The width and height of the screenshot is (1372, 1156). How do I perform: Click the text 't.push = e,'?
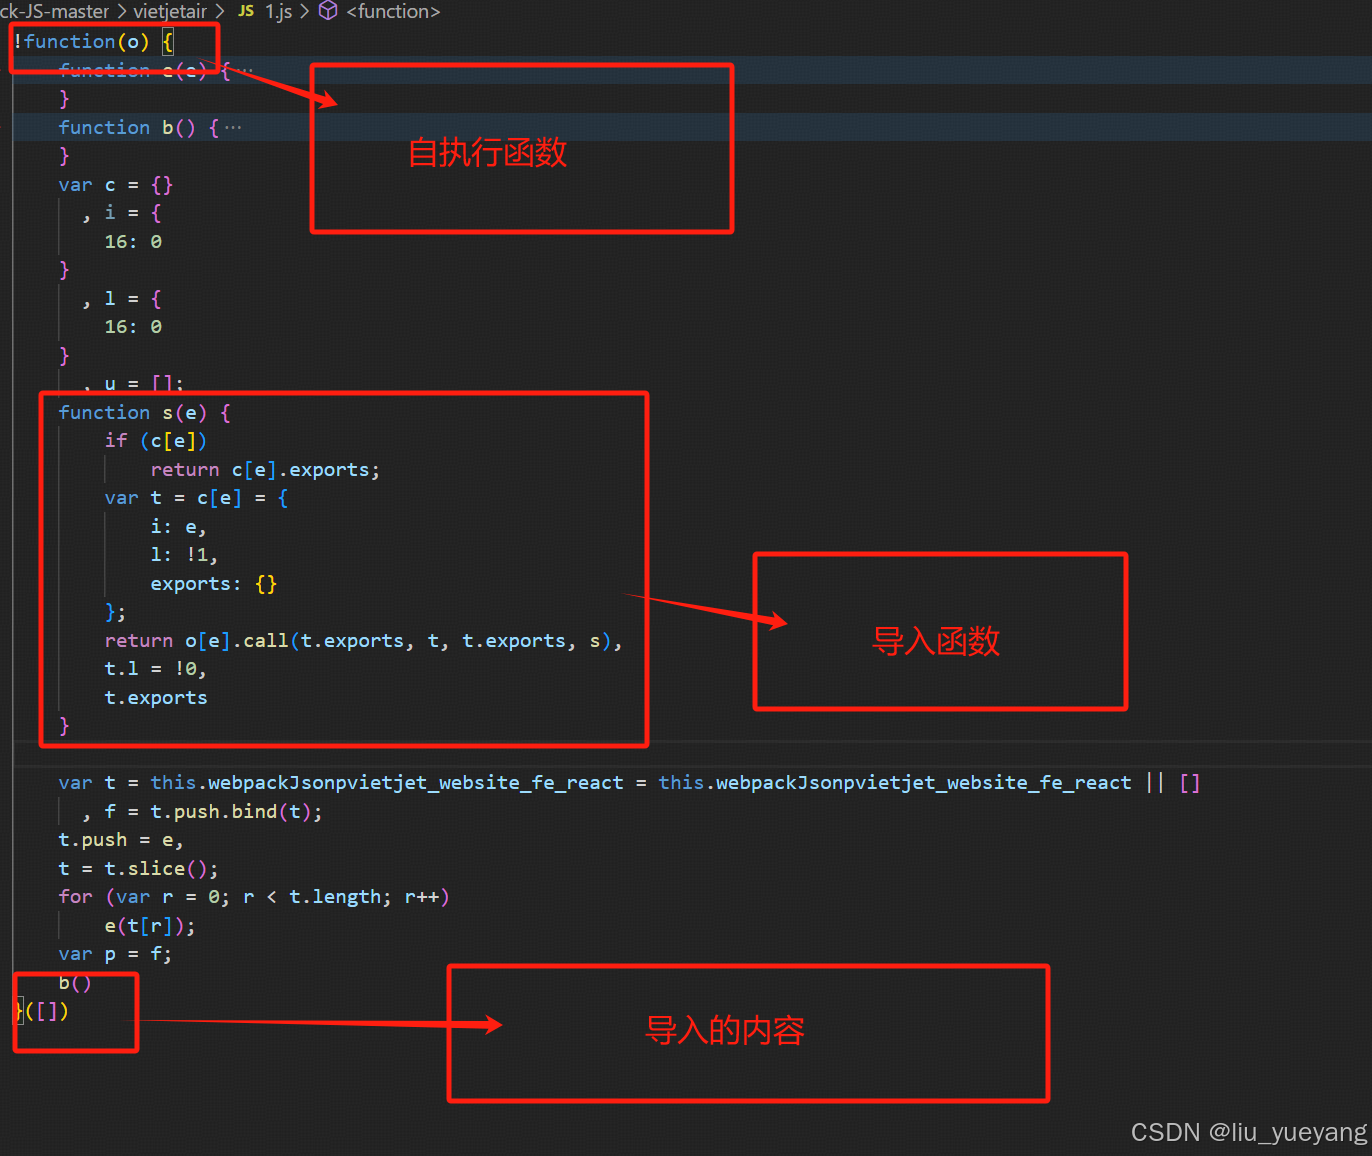click(x=121, y=839)
